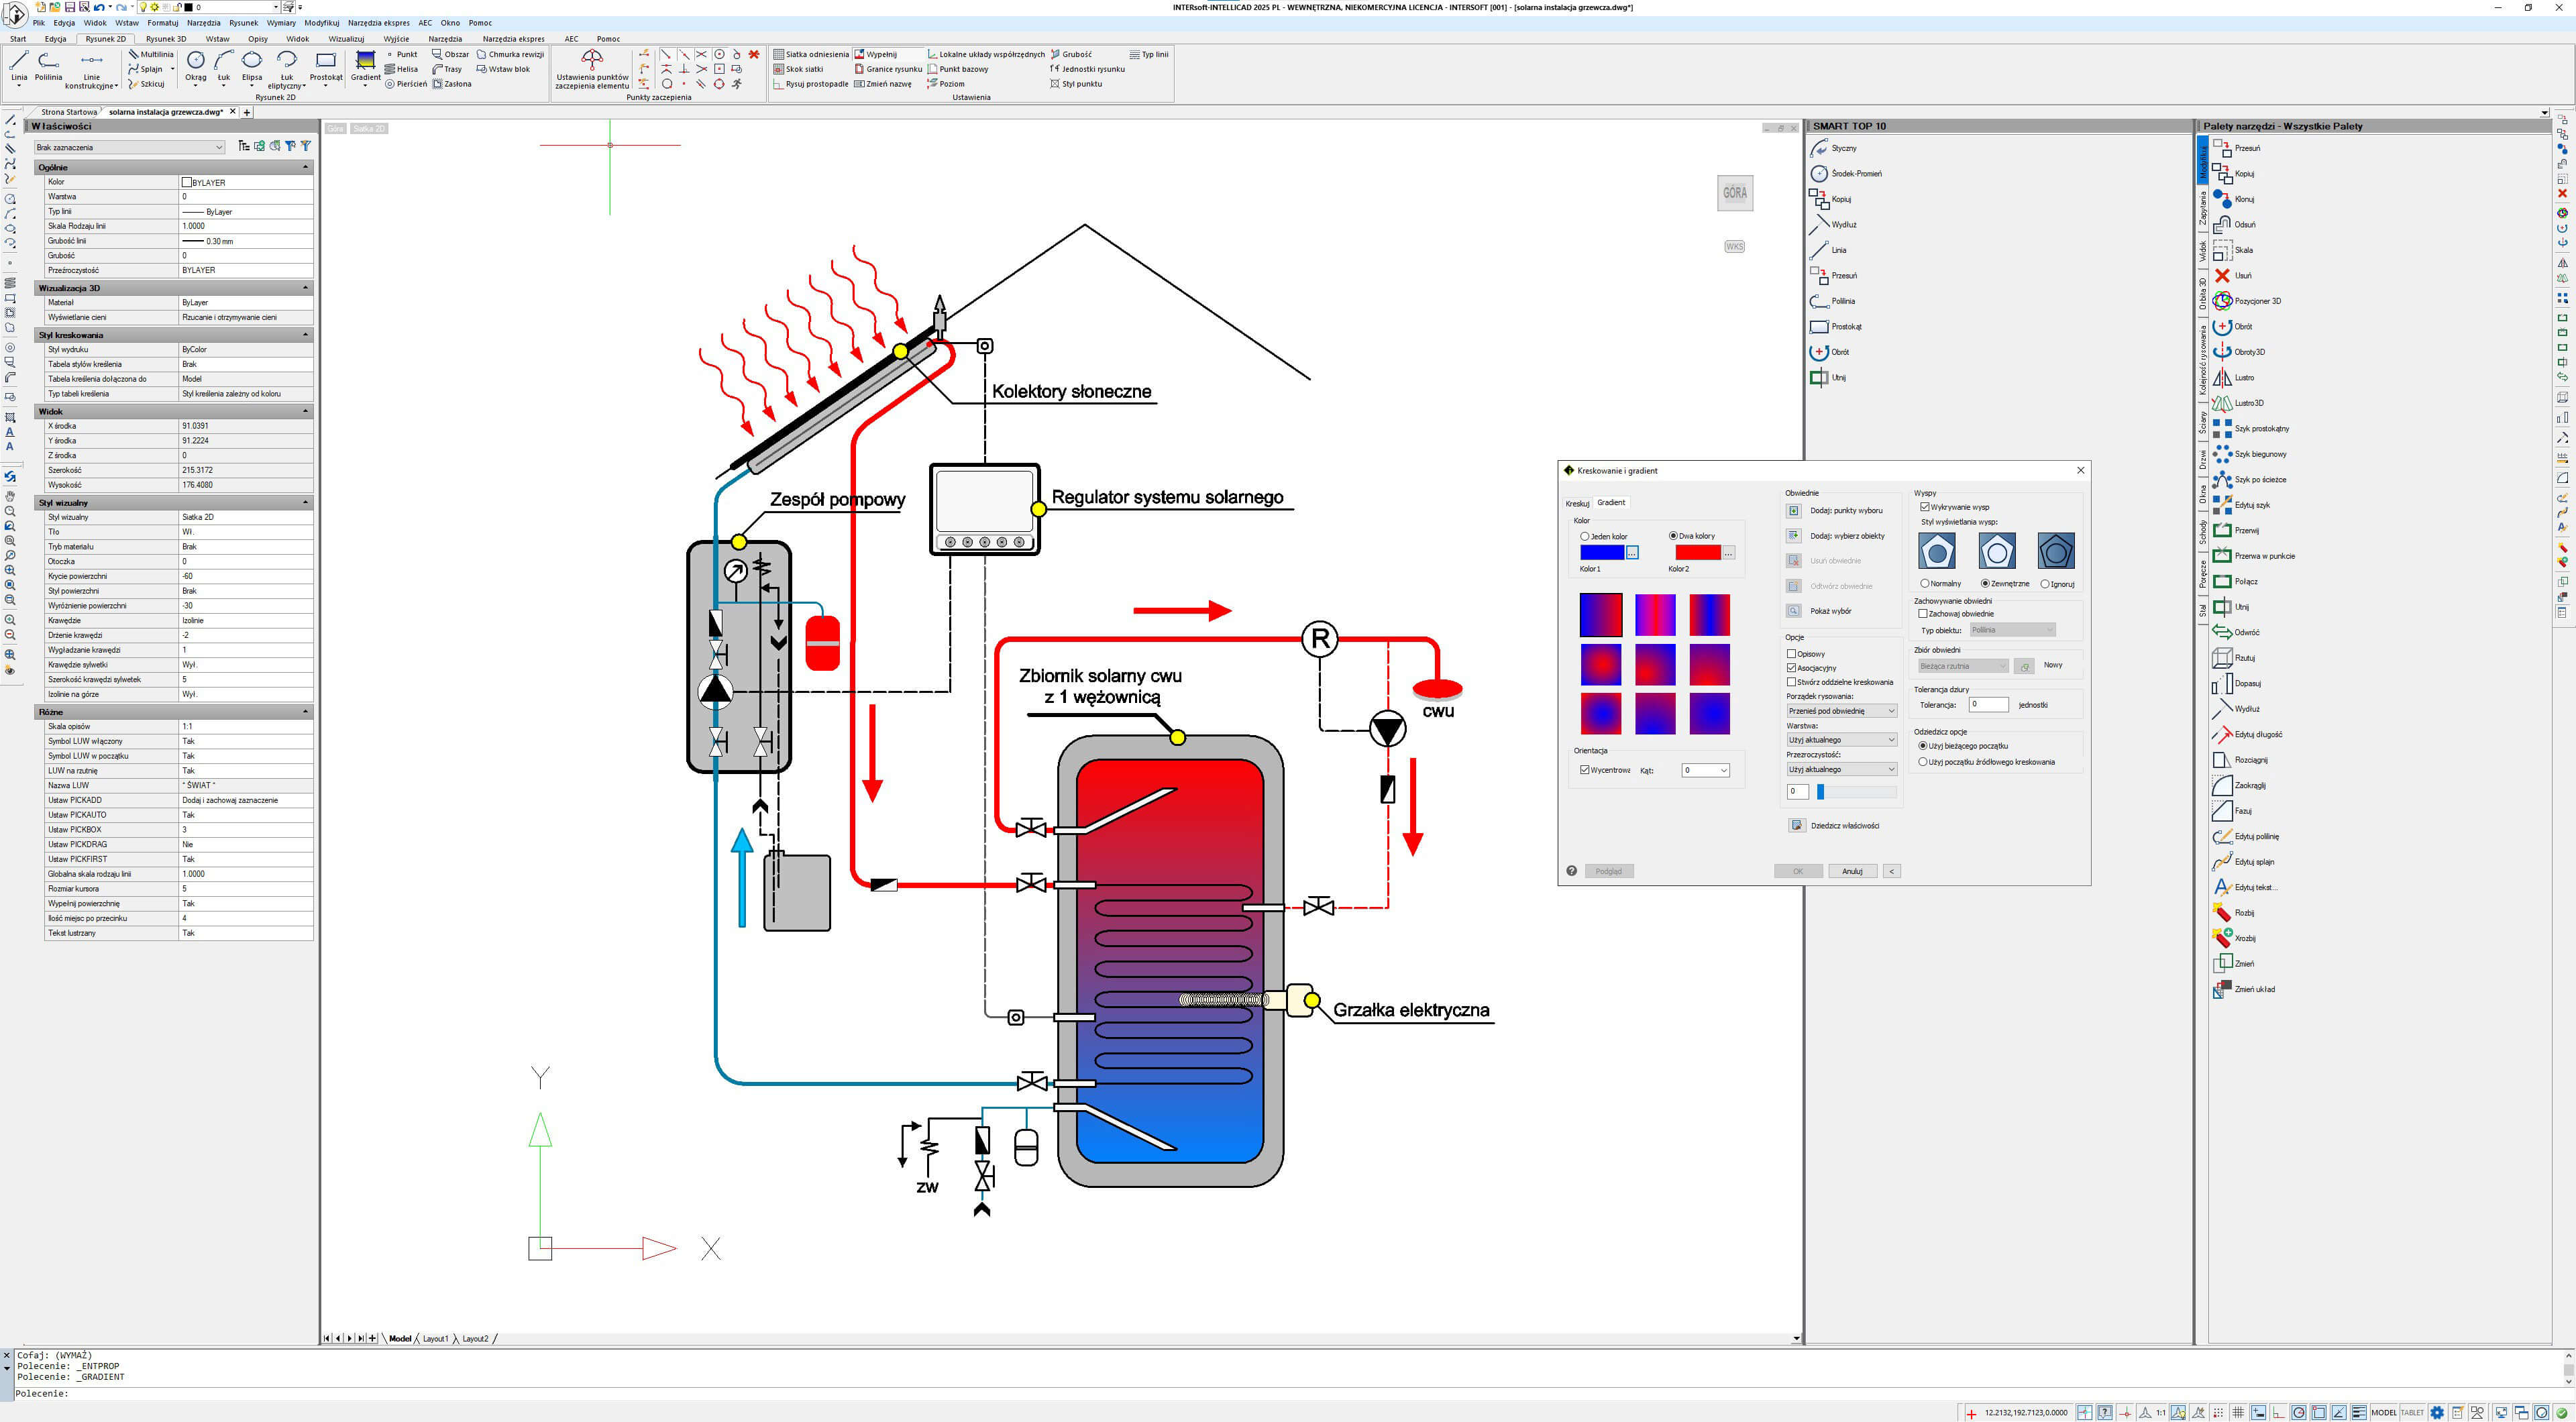Viewport: 2576px width, 1422px height.
Task: Select Lustro in tool palette
Action: coord(2234,378)
